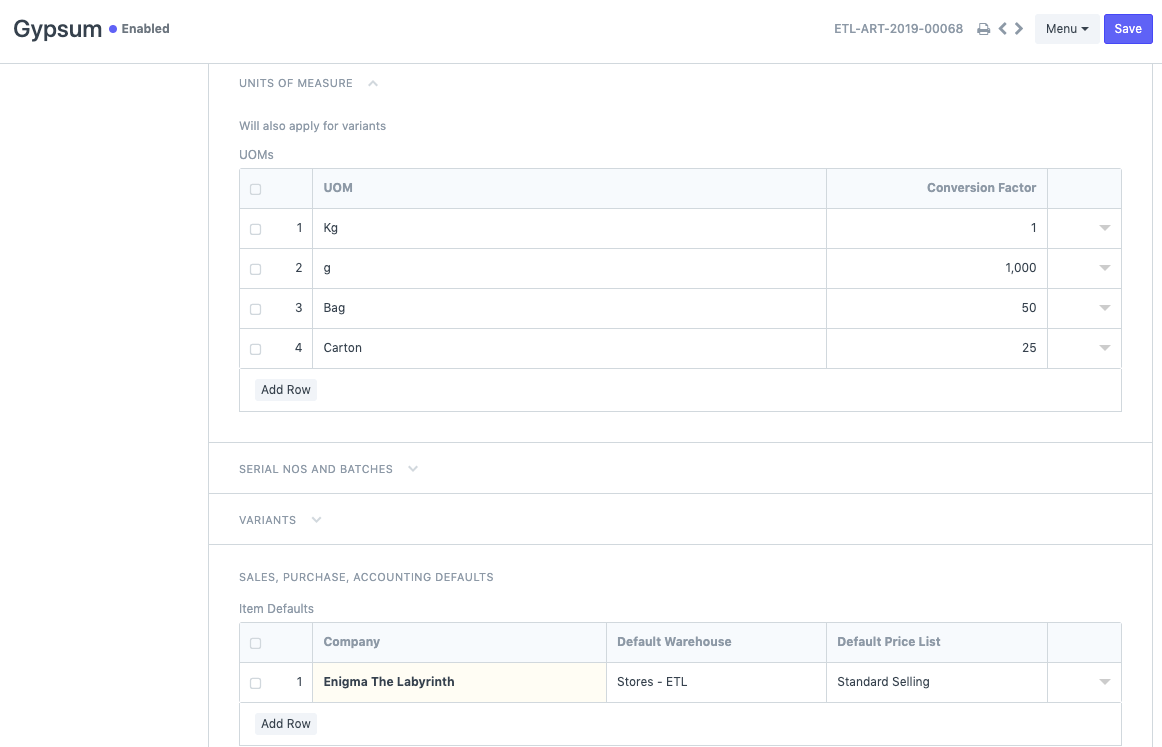
Task: Open row options arrow for Carton UOM
Action: (x=1104, y=349)
